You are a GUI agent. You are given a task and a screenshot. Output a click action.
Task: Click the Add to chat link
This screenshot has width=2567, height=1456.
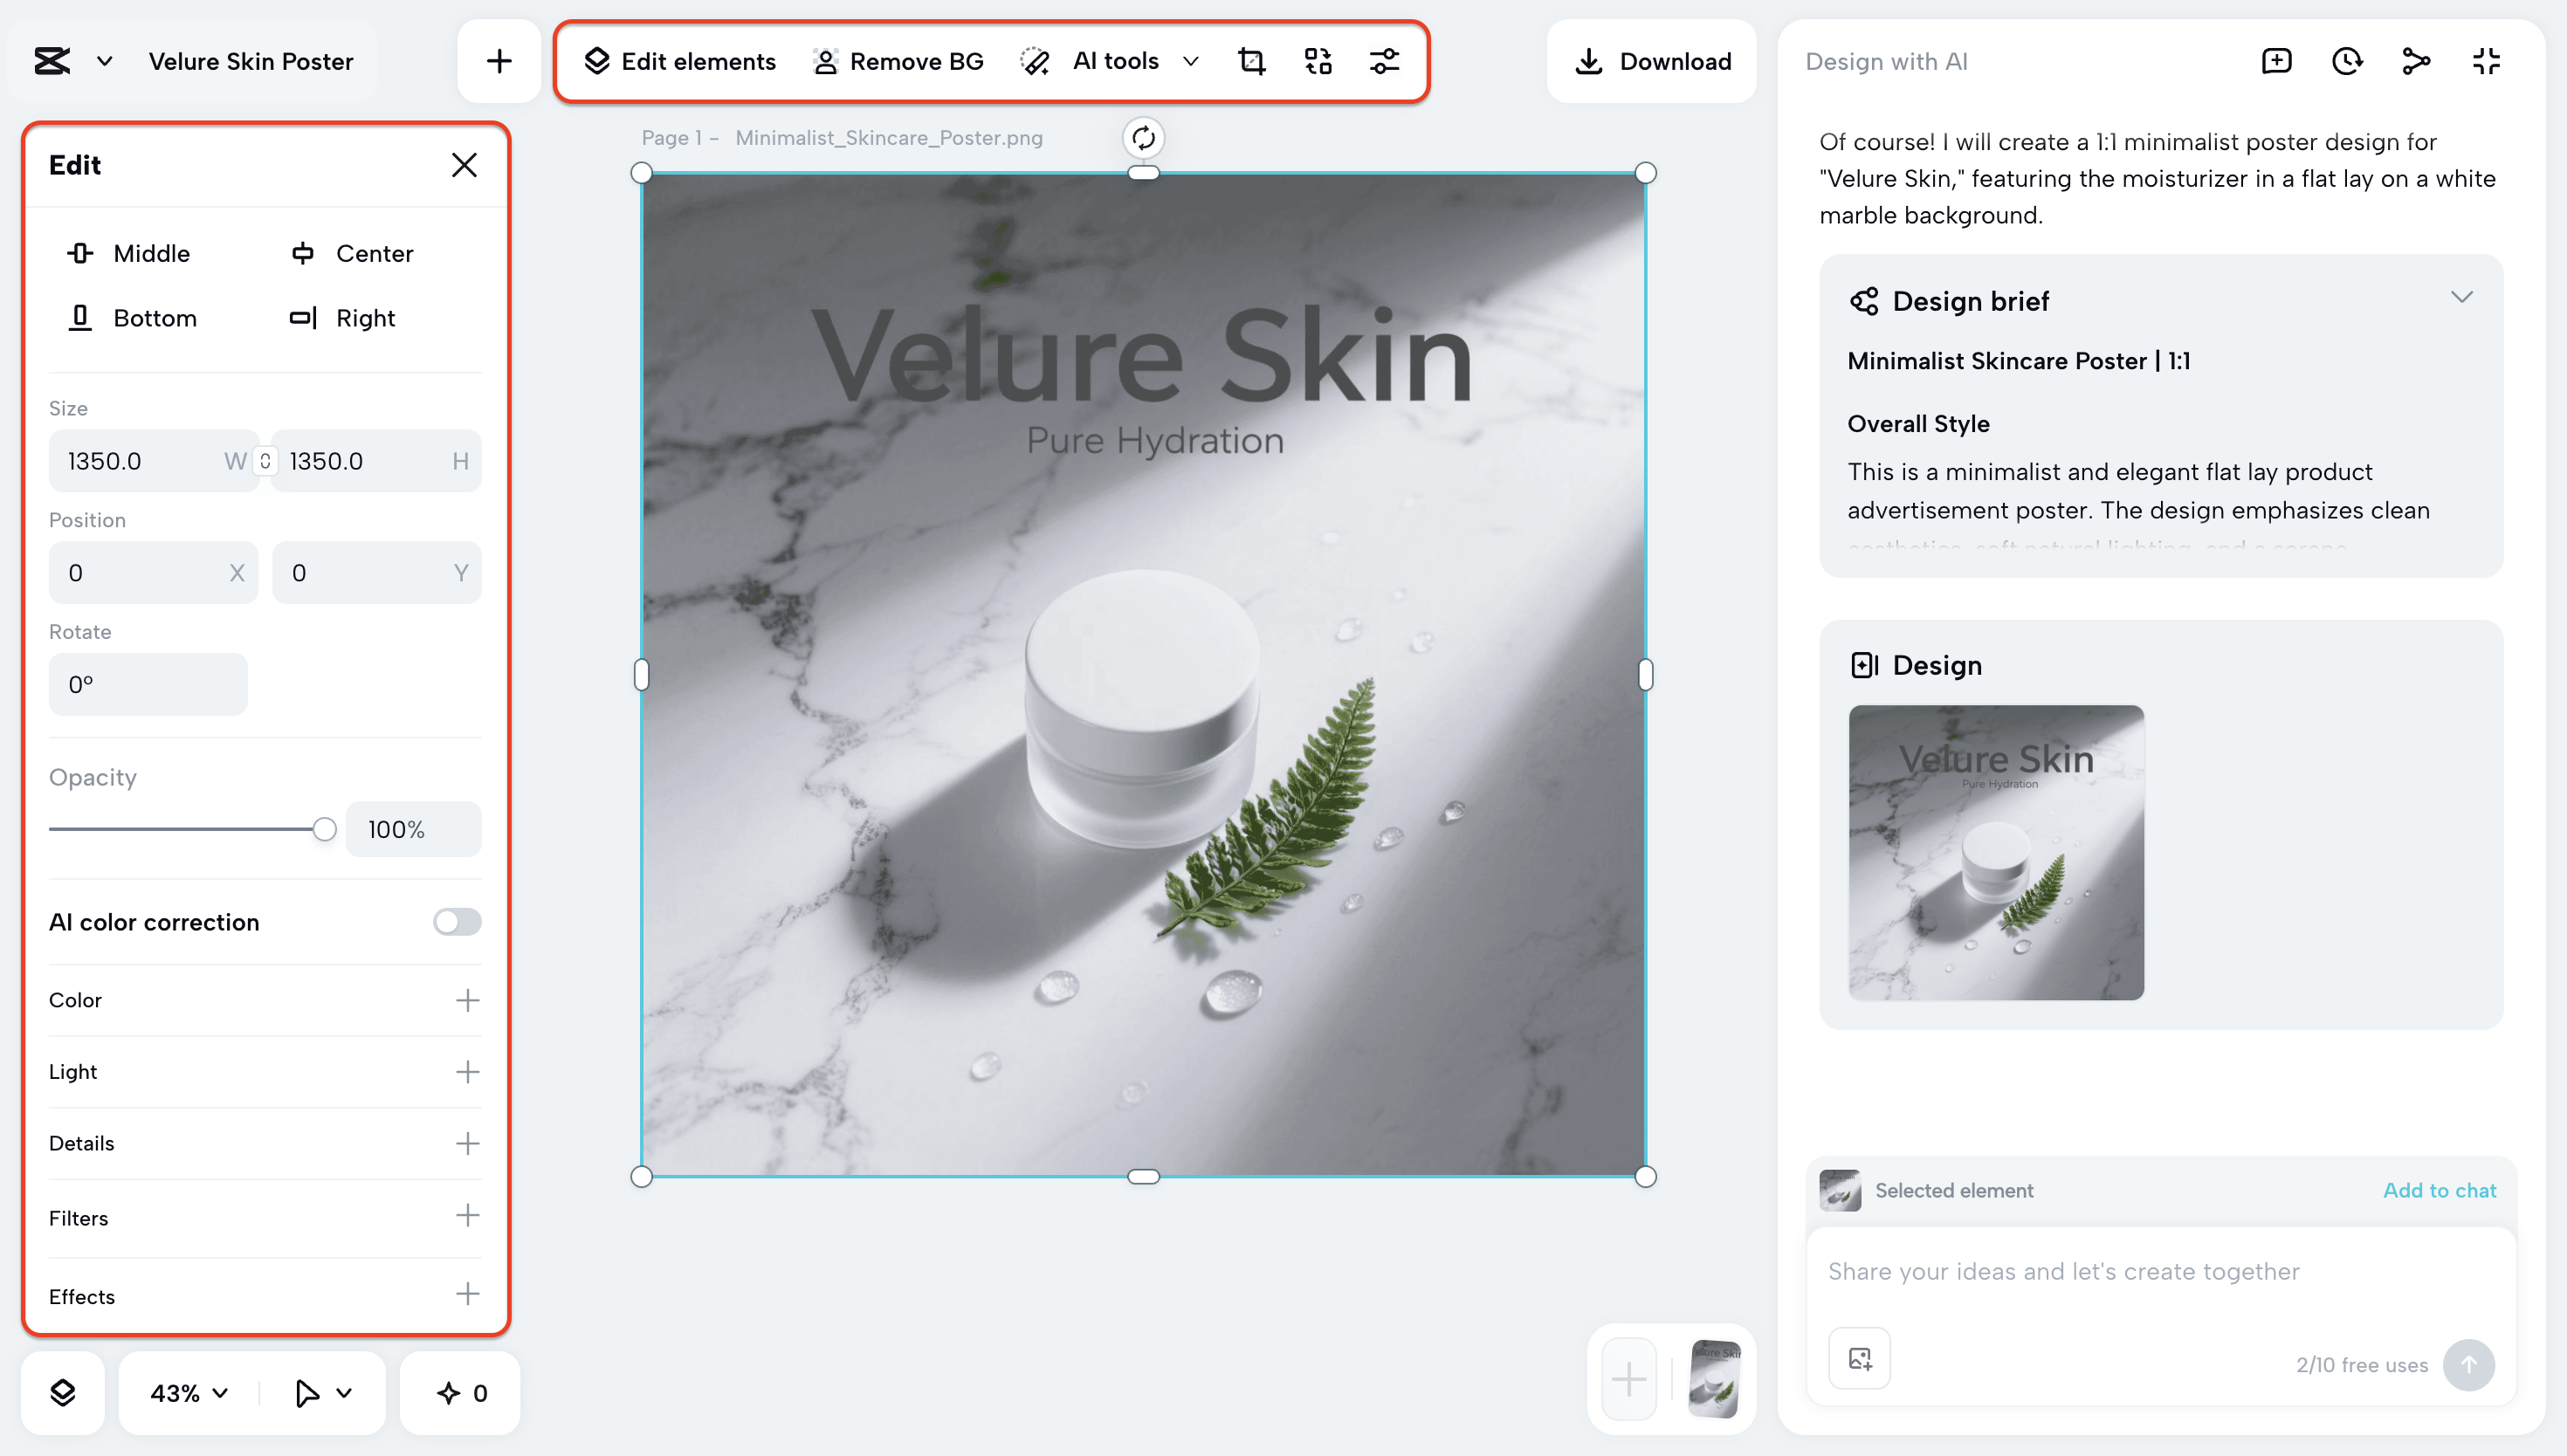pyautogui.click(x=2440, y=1190)
